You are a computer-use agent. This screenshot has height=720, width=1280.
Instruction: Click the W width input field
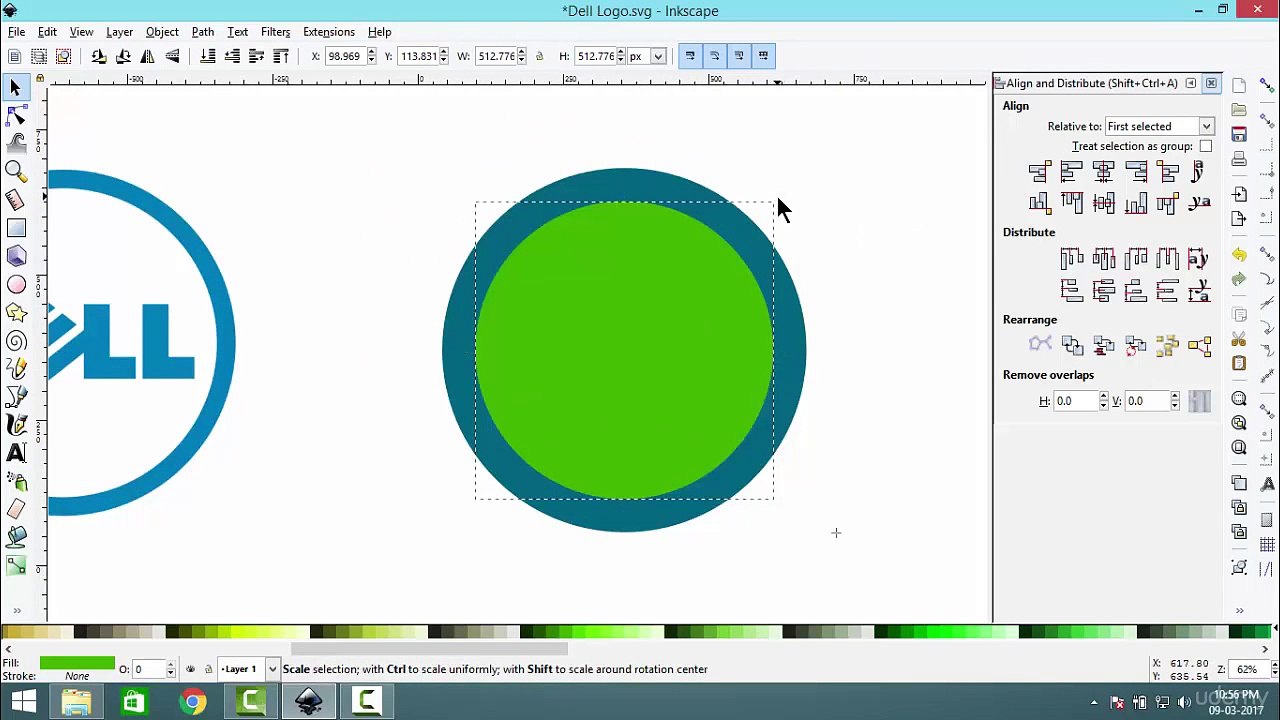pyautogui.click(x=496, y=56)
